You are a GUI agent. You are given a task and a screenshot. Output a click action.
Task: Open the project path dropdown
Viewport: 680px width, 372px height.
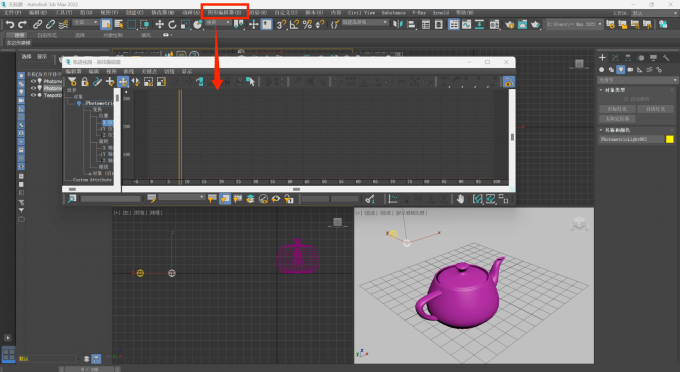[574, 24]
